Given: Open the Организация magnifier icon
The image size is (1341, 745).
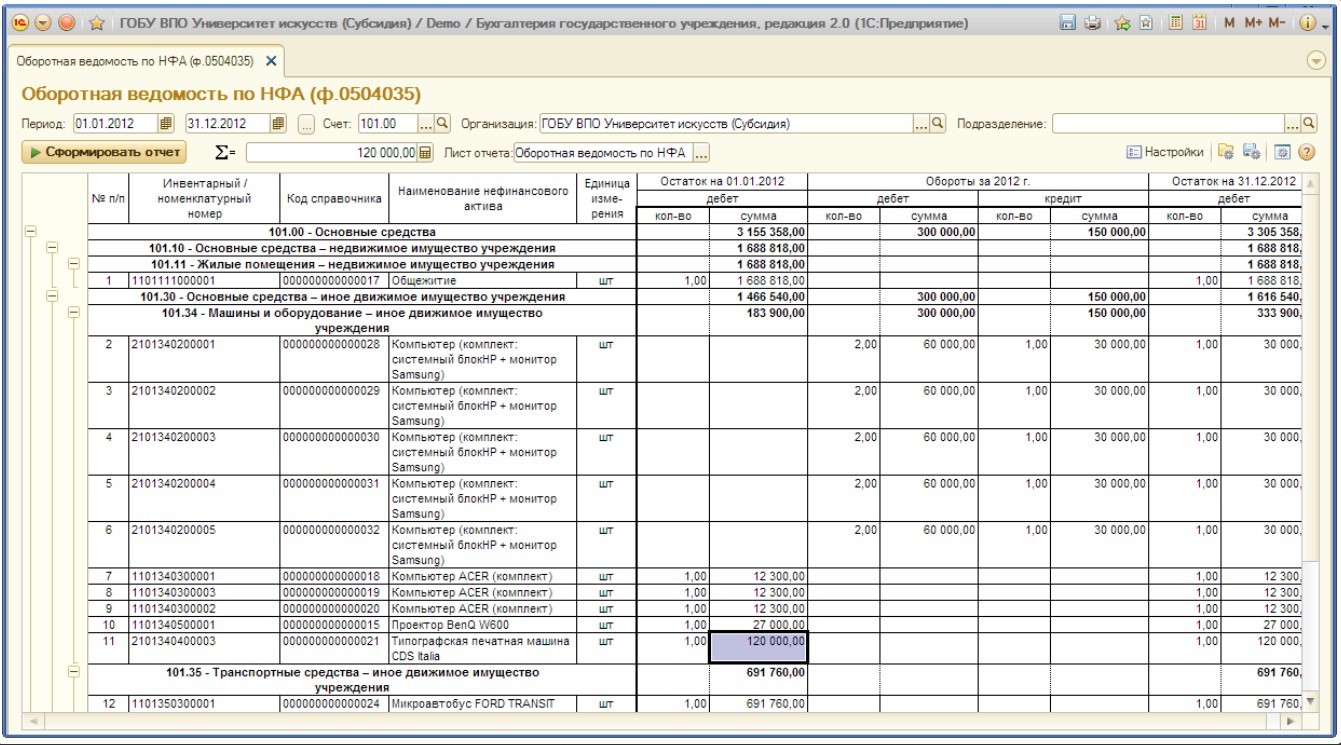Looking at the screenshot, I should 938,124.
